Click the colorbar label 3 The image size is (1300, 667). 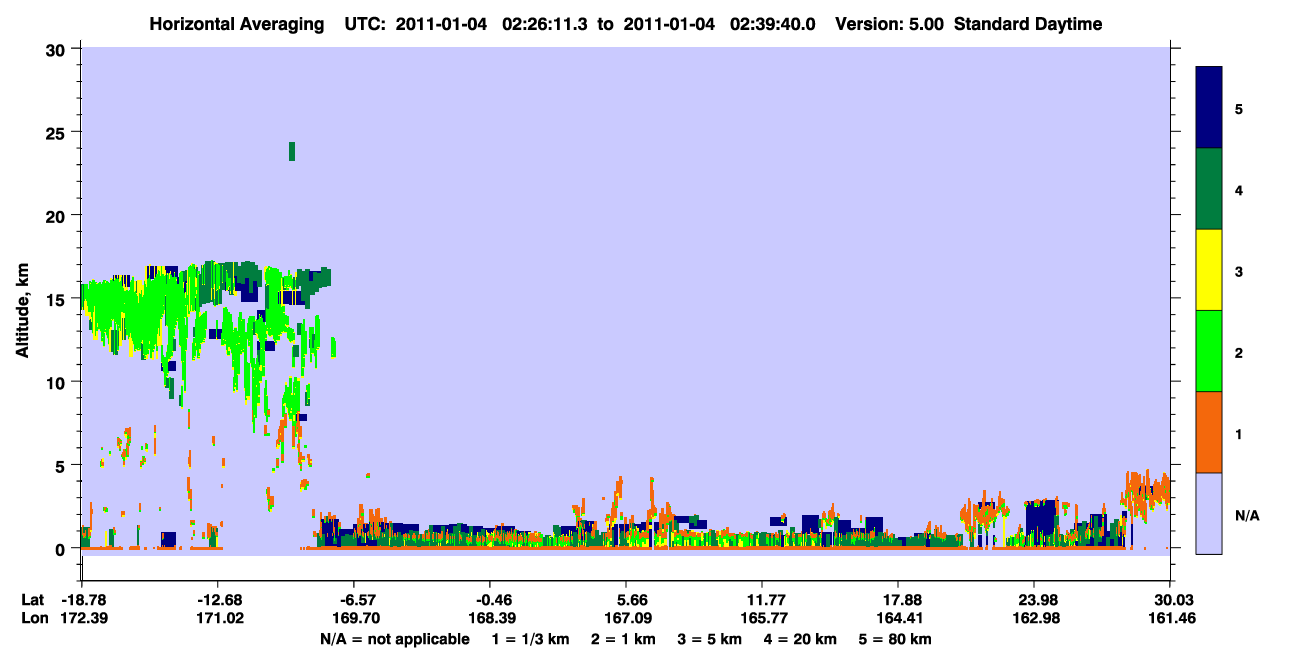[1239, 270]
